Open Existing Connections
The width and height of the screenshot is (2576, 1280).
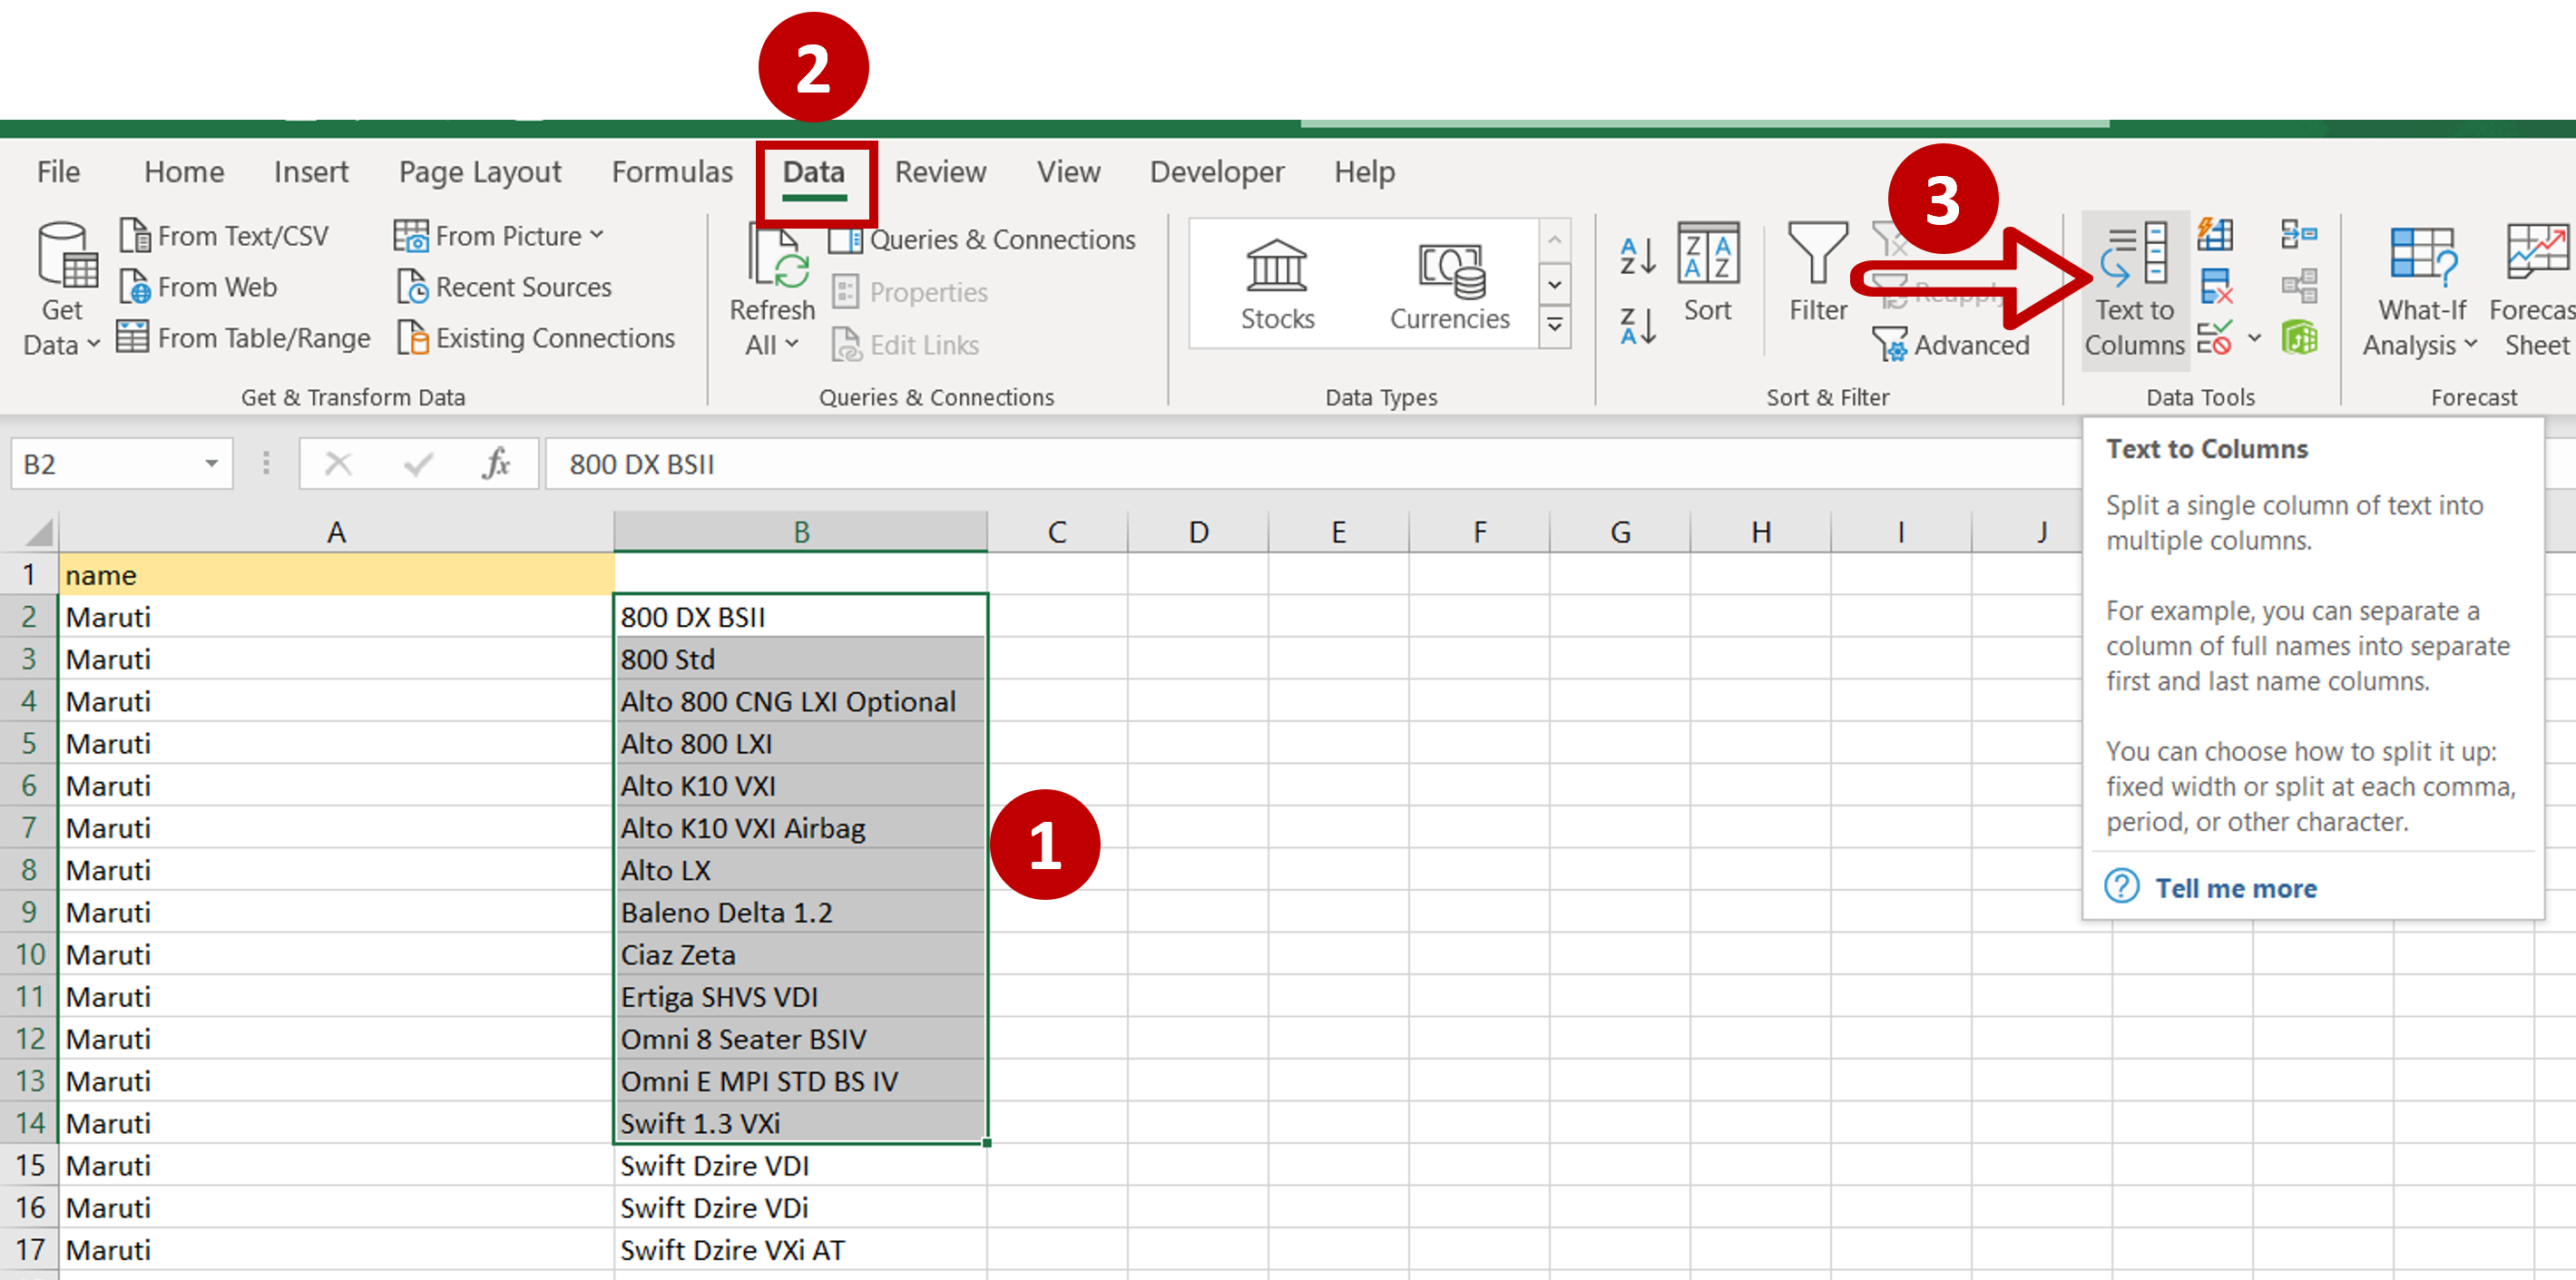536,338
